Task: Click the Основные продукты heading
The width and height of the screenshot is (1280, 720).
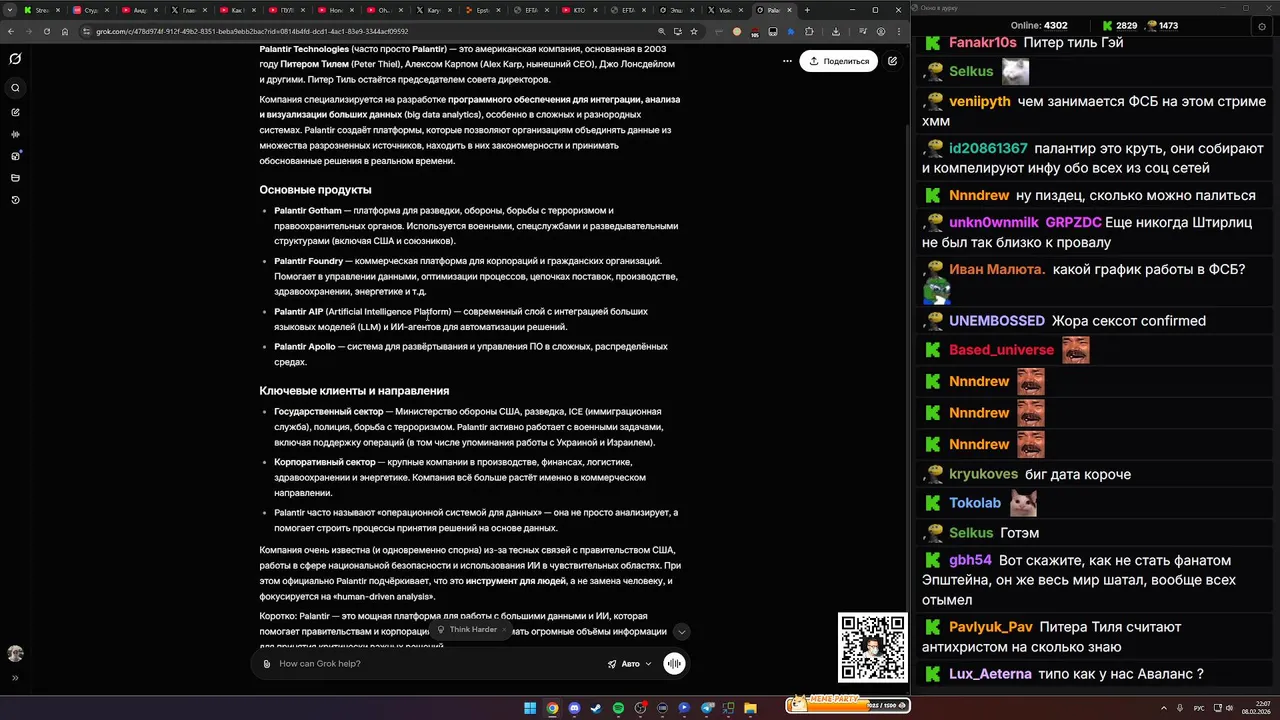Action: (x=315, y=190)
